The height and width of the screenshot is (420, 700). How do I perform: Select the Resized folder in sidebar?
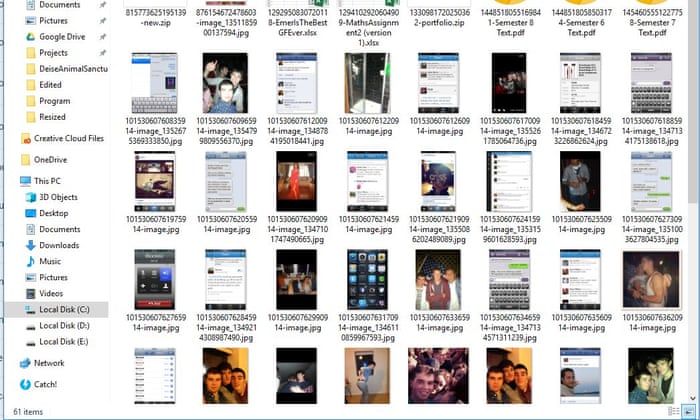(x=55, y=116)
